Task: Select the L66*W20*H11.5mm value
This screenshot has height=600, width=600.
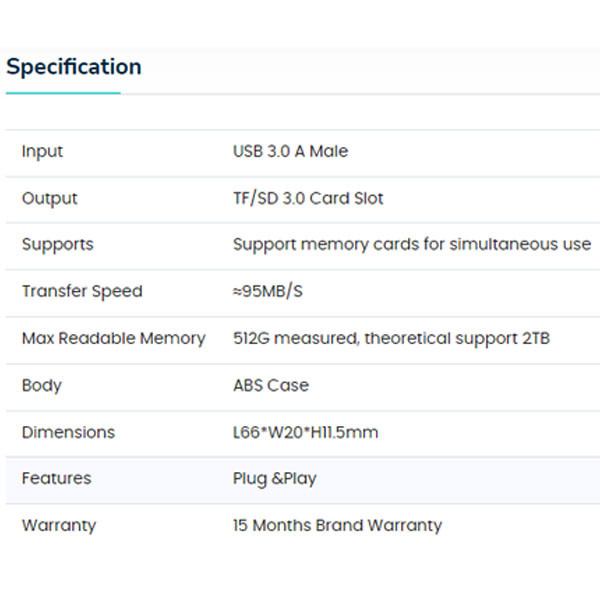Action: click(x=305, y=432)
